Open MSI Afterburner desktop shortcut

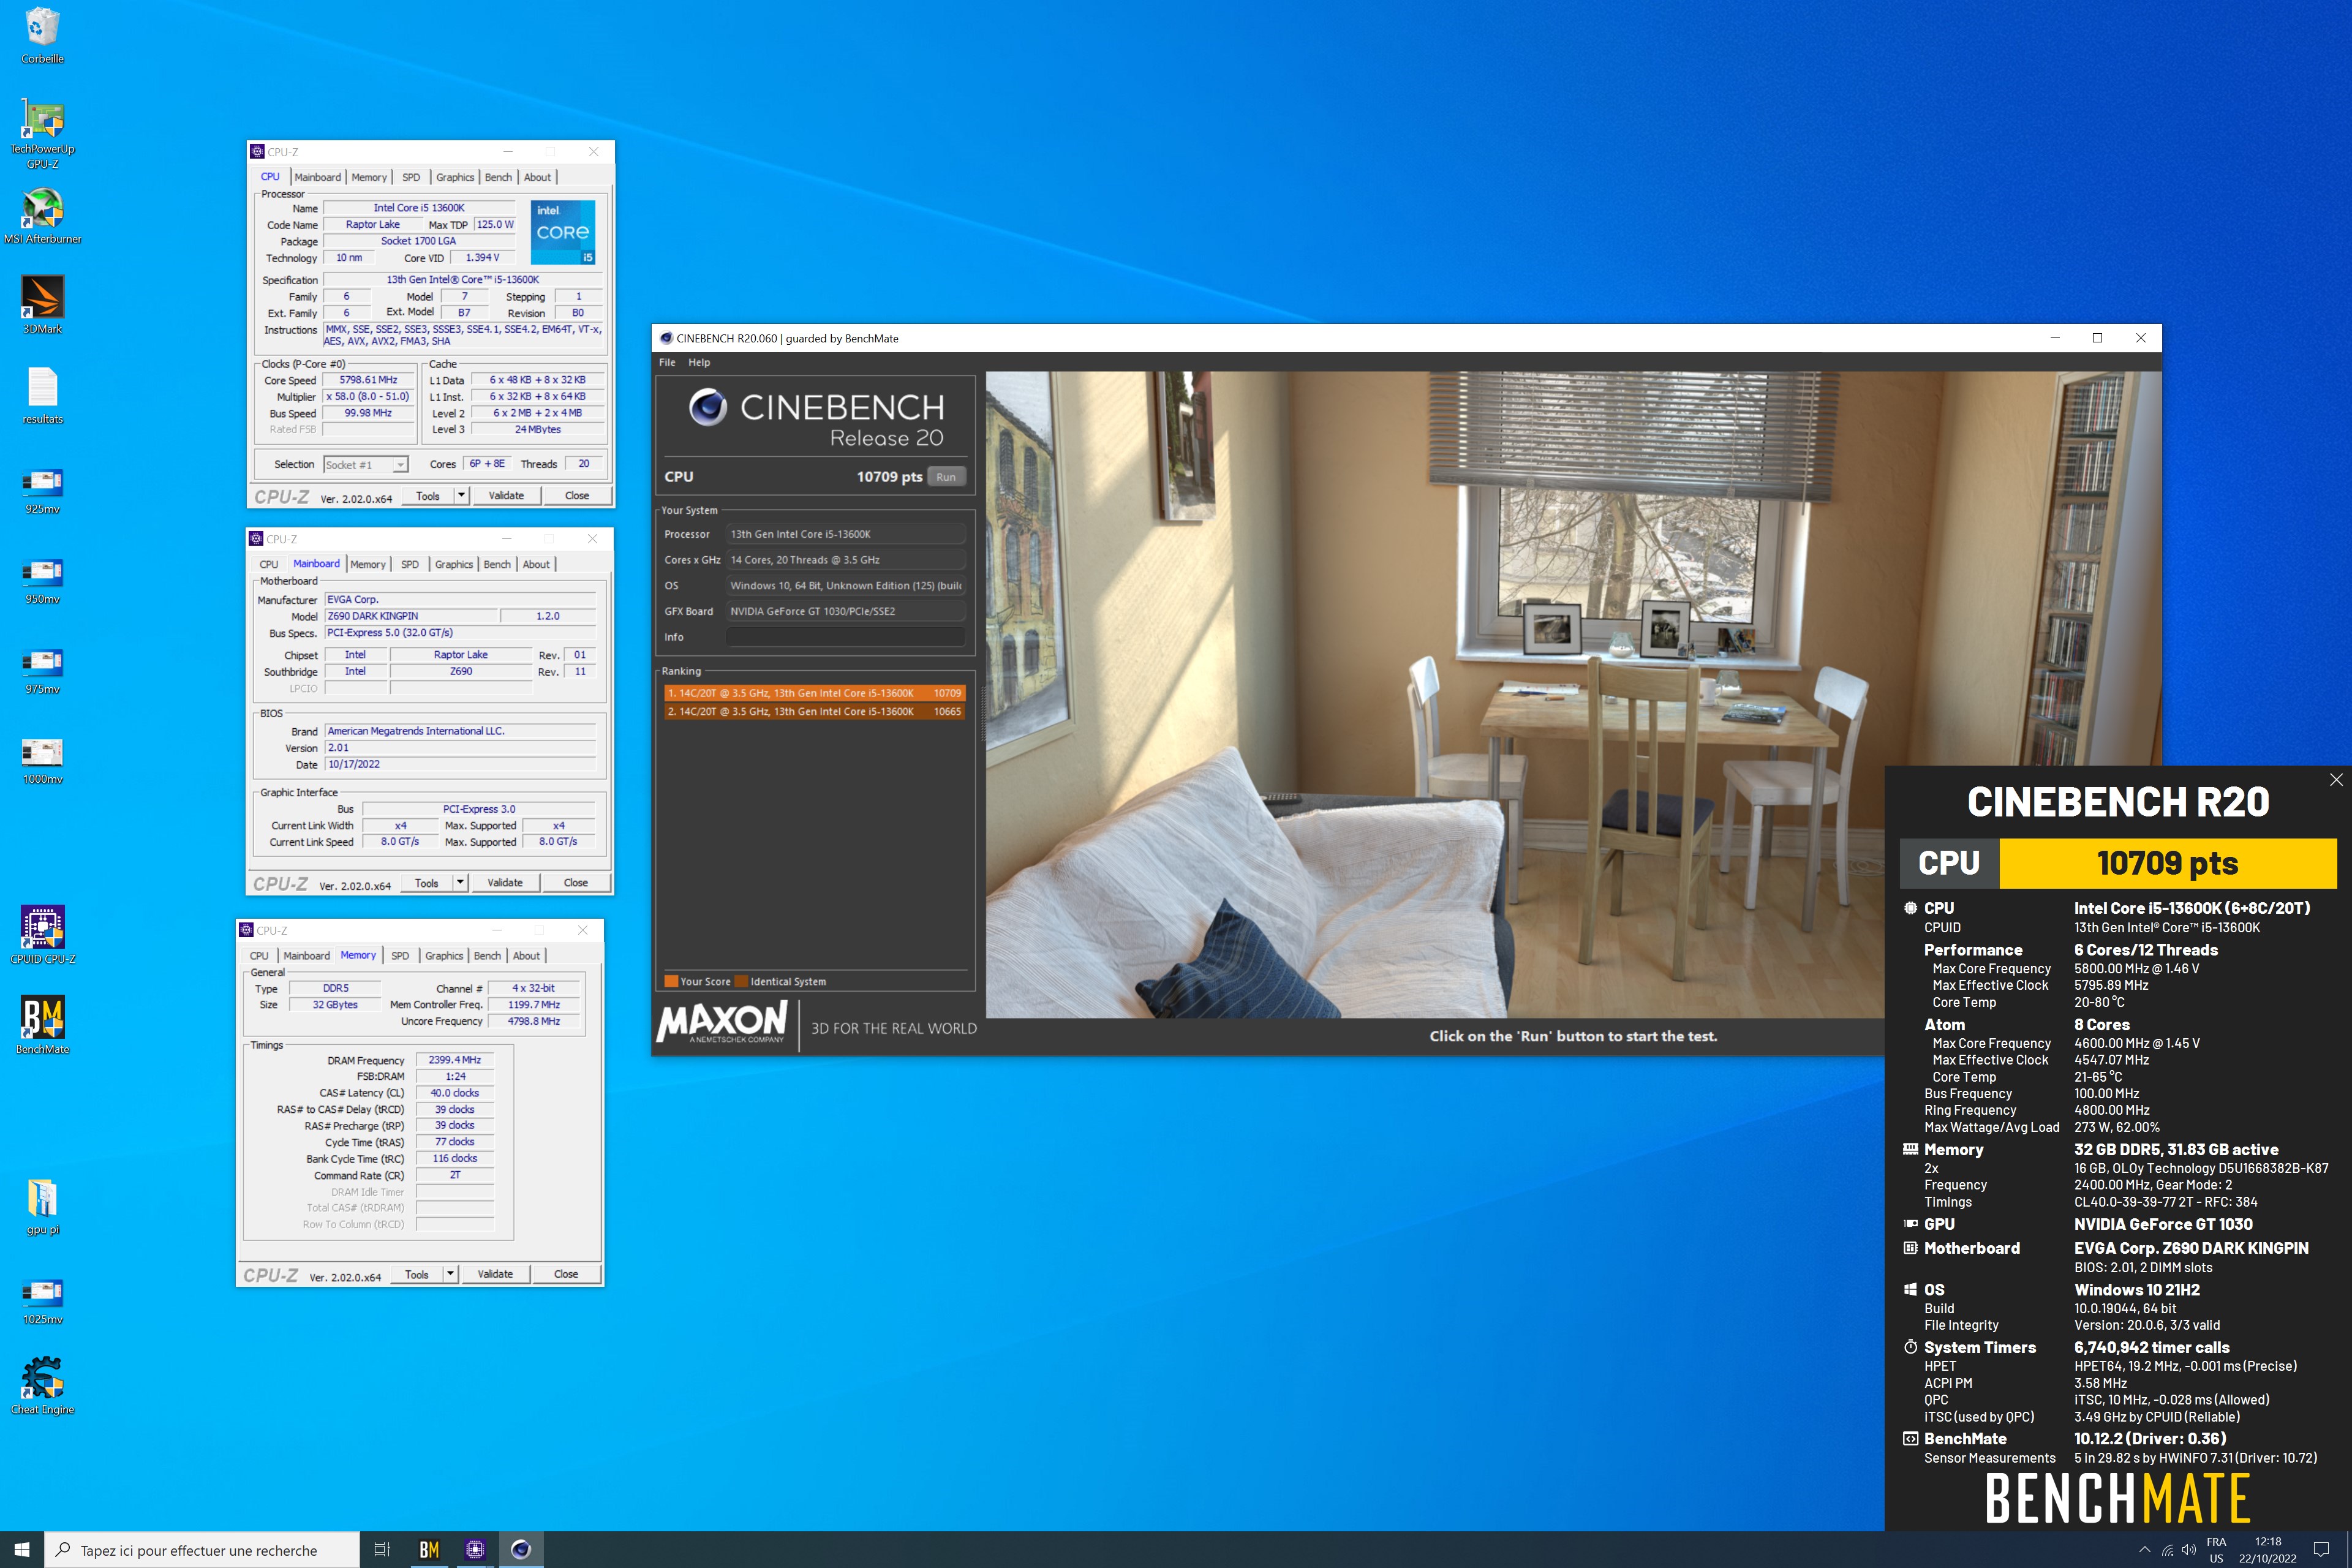tap(42, 216)
